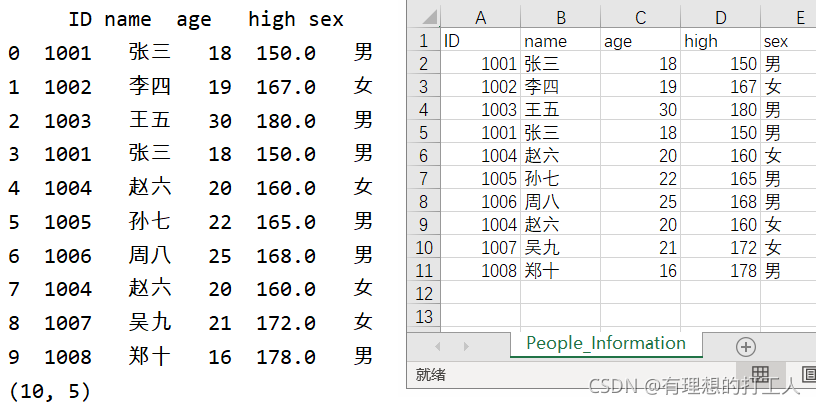Click 165.0 in the printed DataFrame output
The image size is (816, 404).
(x=286, y=222)
